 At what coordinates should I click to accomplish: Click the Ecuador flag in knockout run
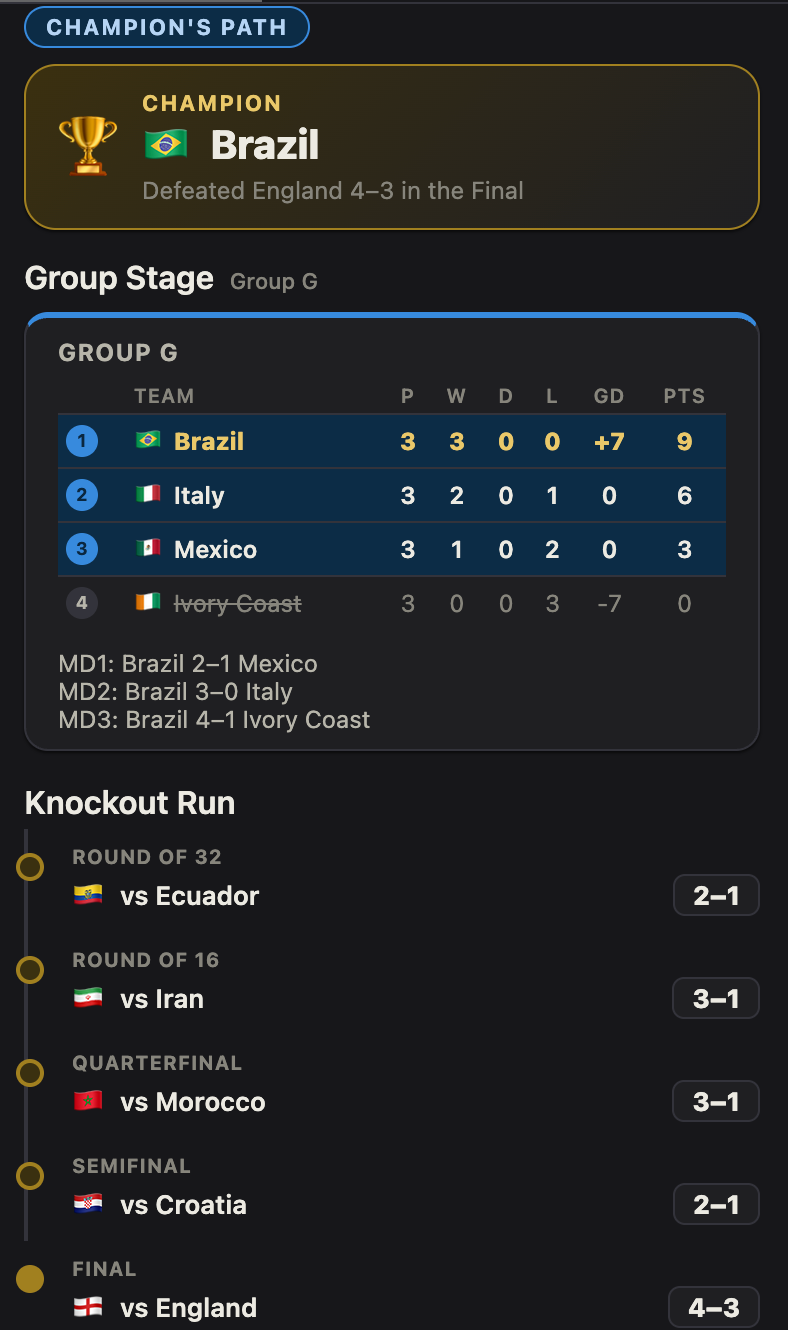[88, 895]
